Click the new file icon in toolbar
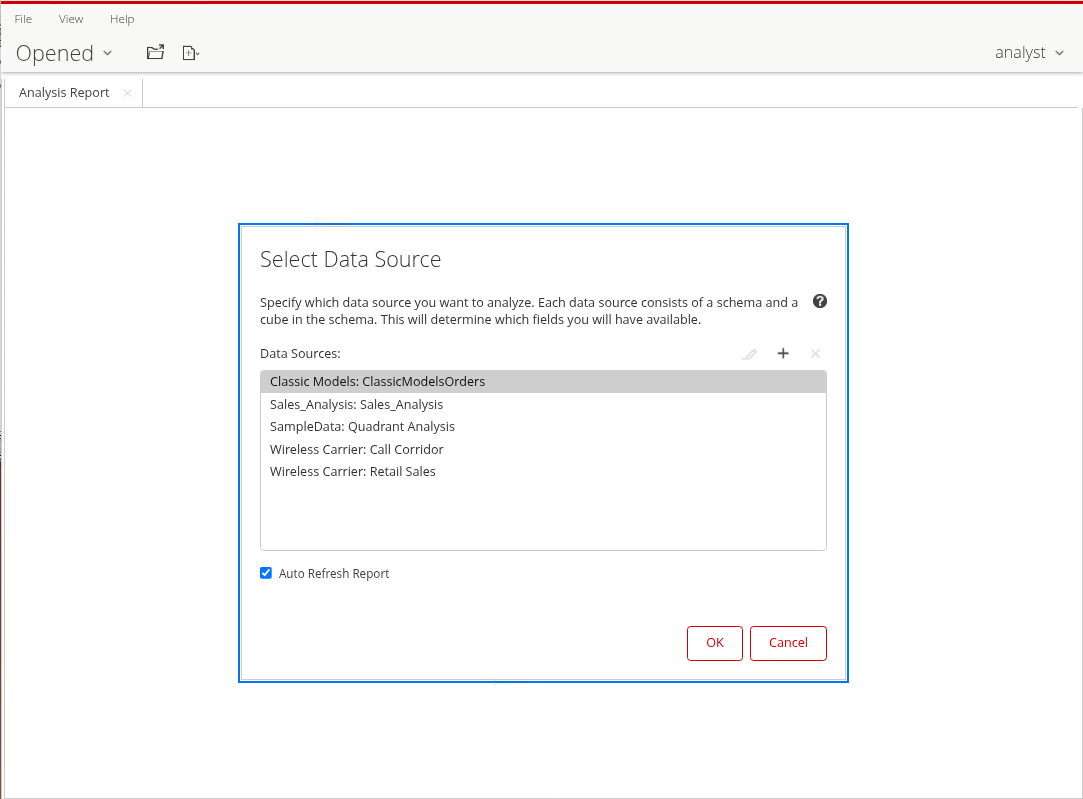Viewport: 1083px width, 799px height. click(x=190, y=53)
